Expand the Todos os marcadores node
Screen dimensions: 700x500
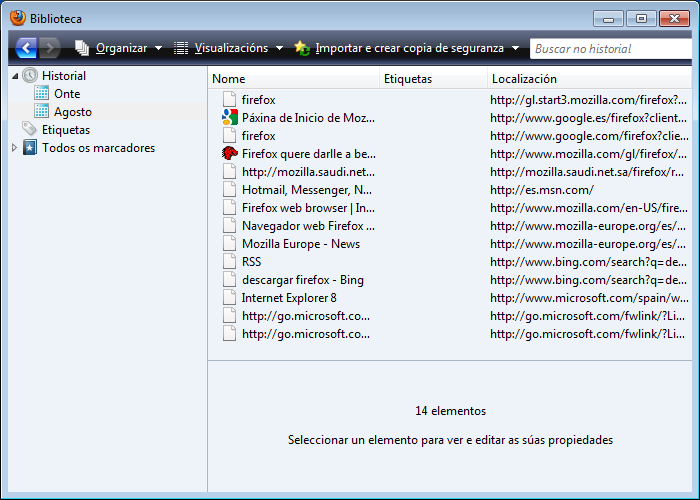[14, 147]
